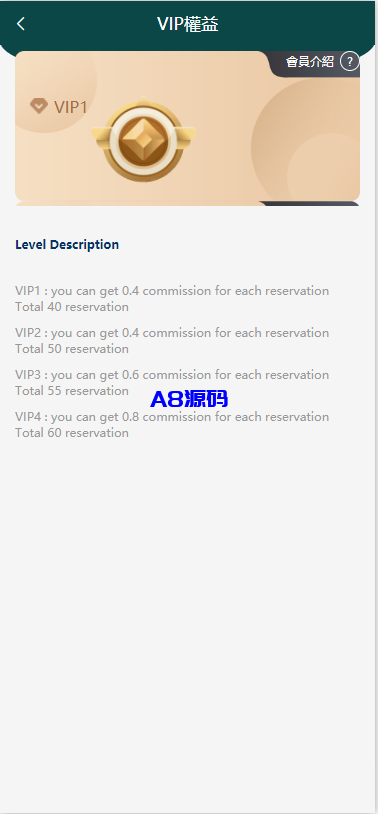The width and height of the screenshot is (378, 814).
Task: Select the VIP1 0.4 commission line
Action: [x=172, y=291]
